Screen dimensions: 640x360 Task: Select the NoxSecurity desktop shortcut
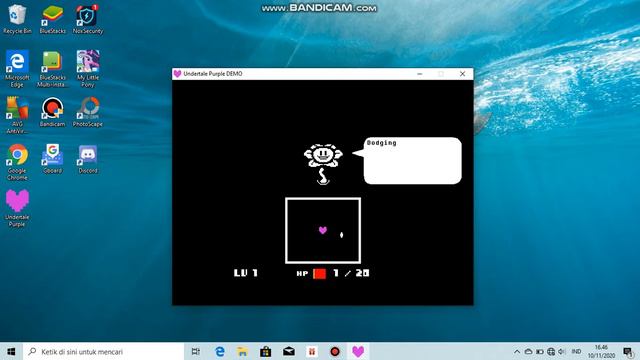click(88, 19)
